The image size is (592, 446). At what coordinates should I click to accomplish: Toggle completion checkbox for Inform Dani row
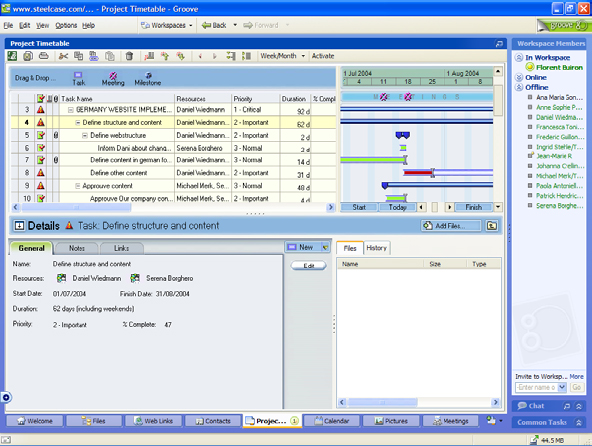pyautogui.click(x=41, y=148)
